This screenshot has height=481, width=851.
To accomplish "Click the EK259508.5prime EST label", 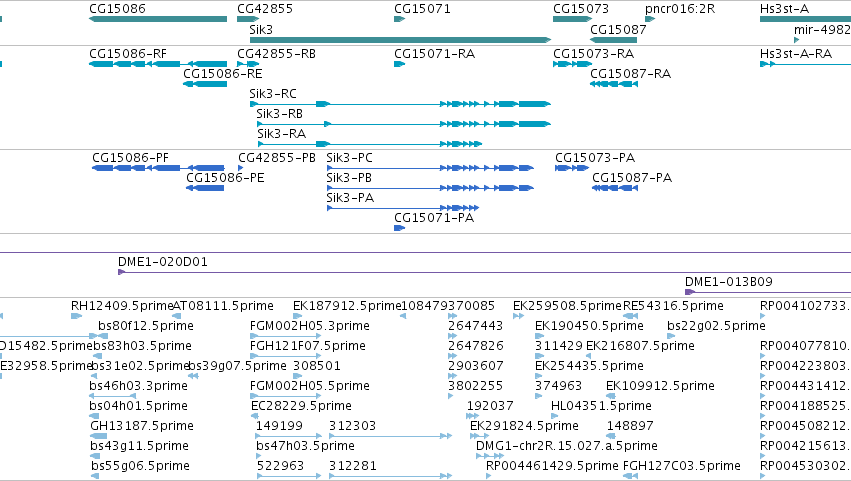I will pos(567,306).
